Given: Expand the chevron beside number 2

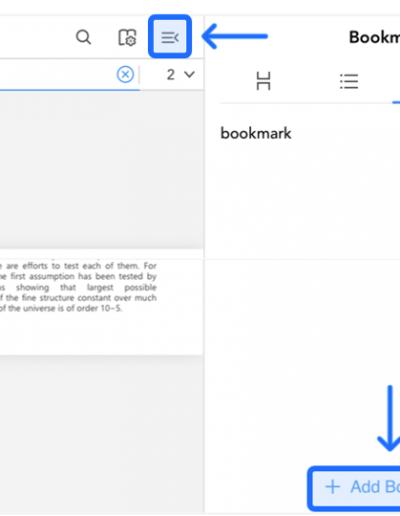Looking at the screenshot, I should pos(189,74).
